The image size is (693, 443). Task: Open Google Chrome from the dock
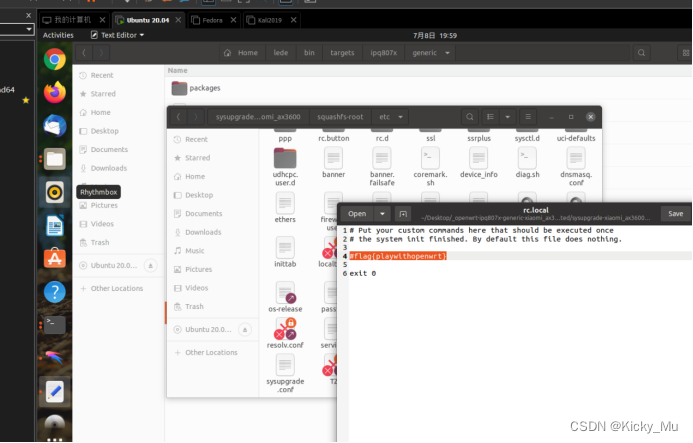click(x=55, y=59)
